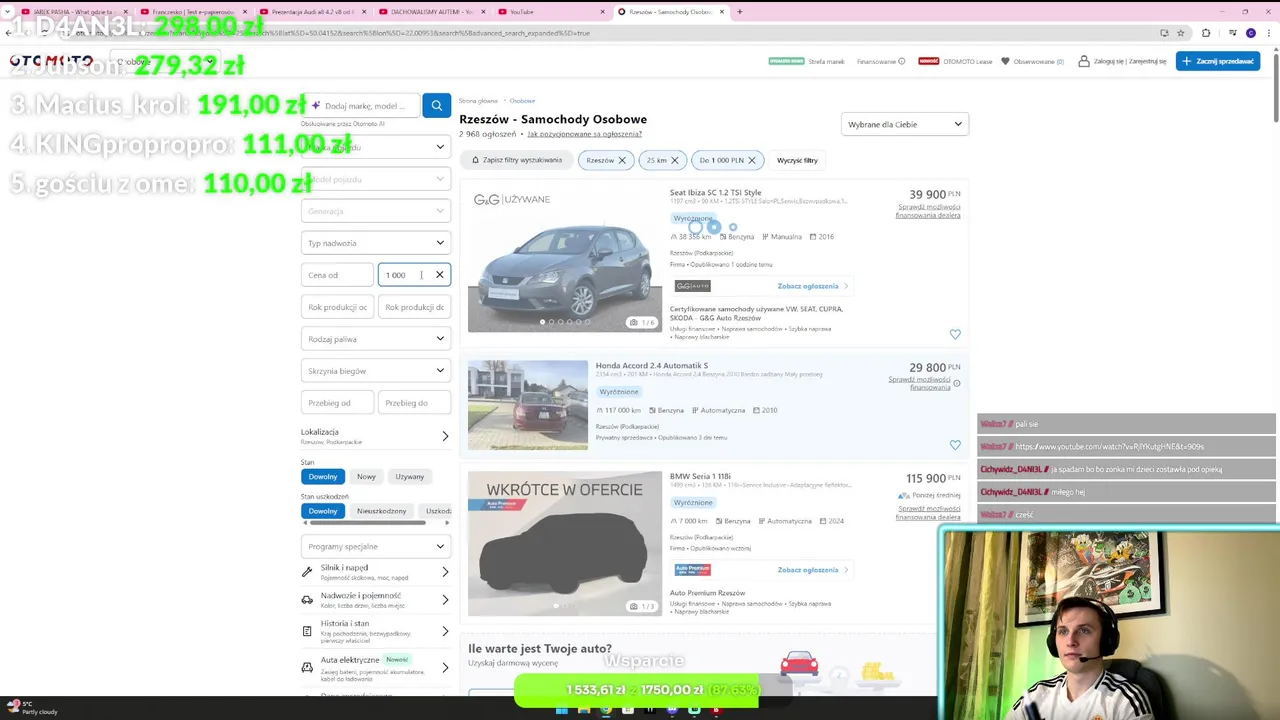
Task: Click the G&G Auto dealer logo
Action: point(693,286)
